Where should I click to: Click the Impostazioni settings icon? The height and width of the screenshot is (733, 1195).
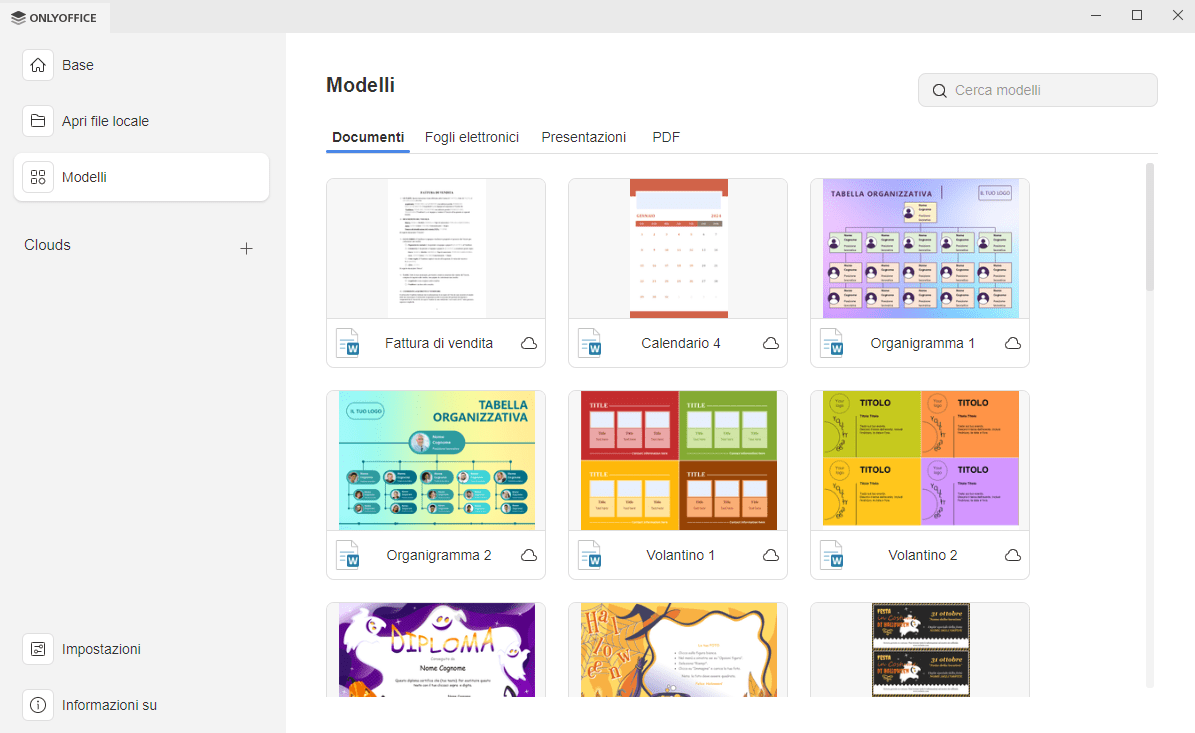[x=38, y=649]
